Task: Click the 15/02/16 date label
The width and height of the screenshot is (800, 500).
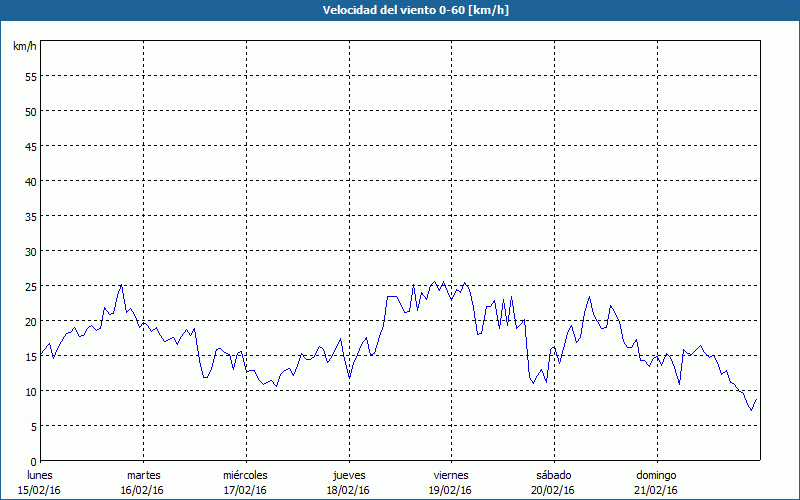Action: pos(40,490)
